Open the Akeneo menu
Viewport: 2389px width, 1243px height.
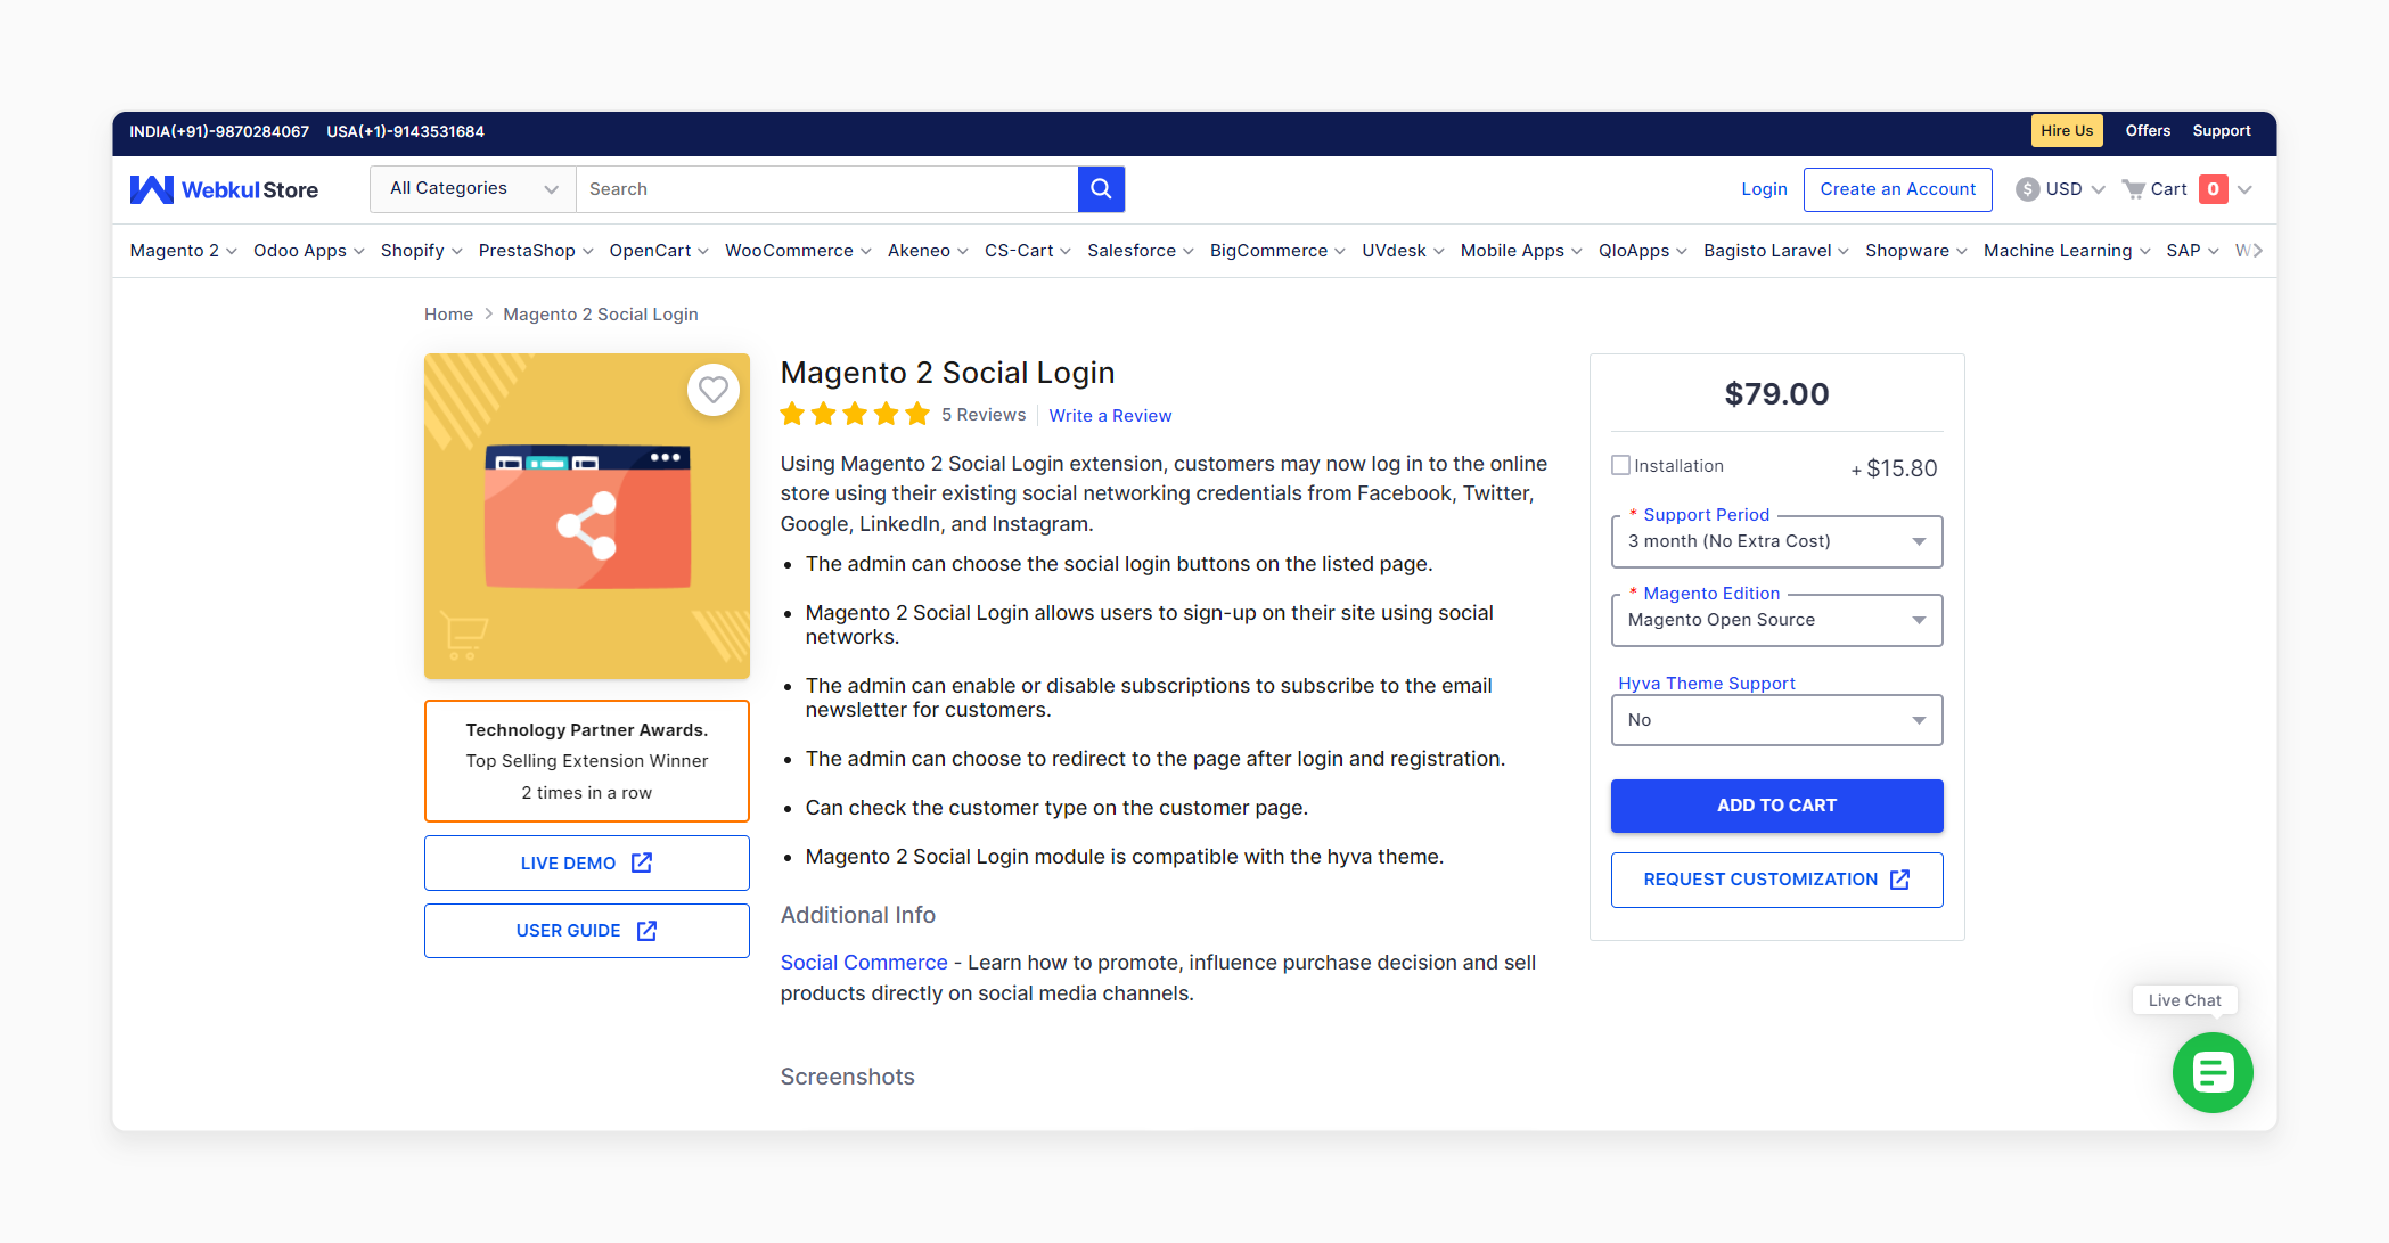click(x=928, y=251)
